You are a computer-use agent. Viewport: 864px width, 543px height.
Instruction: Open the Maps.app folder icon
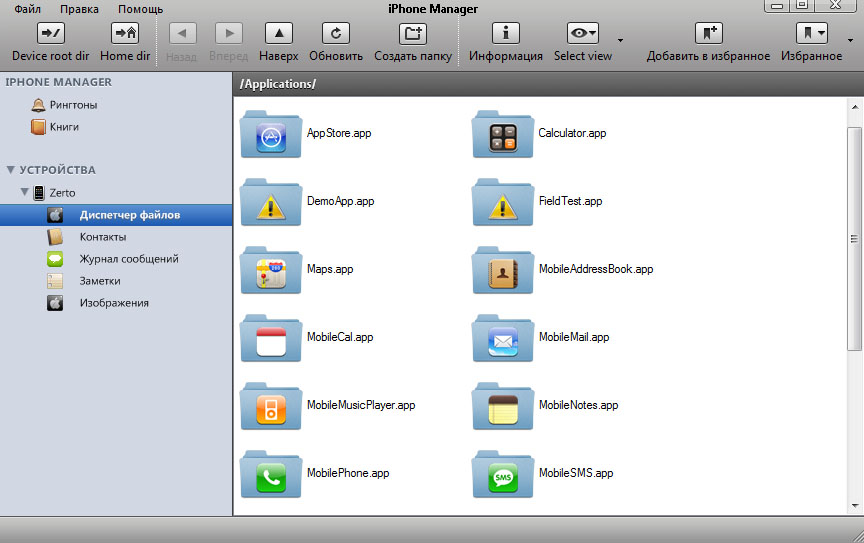click(x=271, y=270)
